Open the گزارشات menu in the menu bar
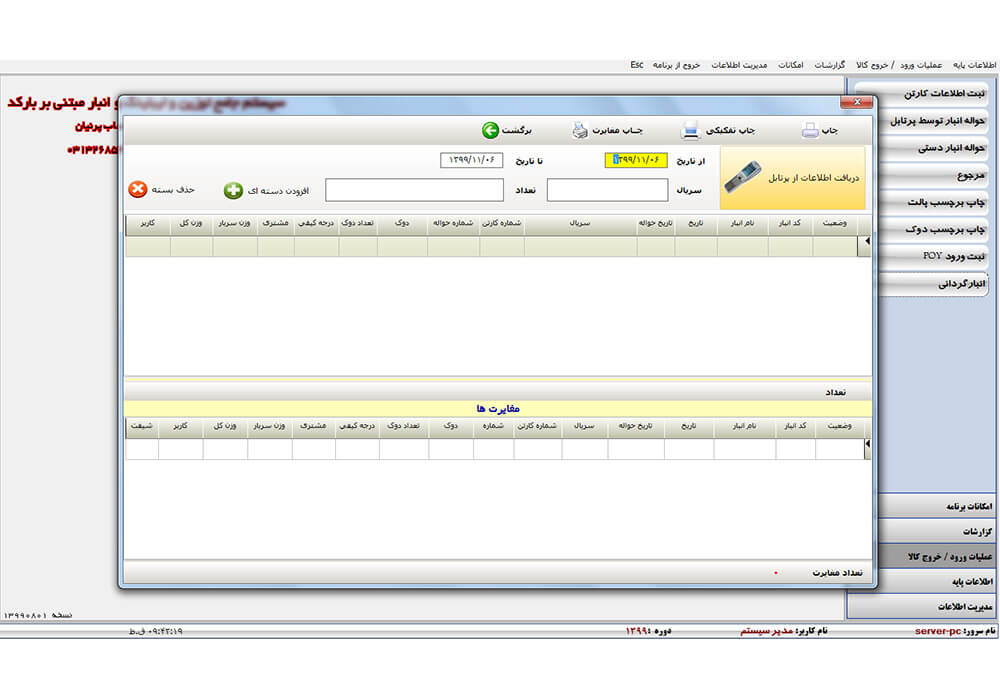The width and height of the screenshot is (1000, 700). click(x=830, y=65)
